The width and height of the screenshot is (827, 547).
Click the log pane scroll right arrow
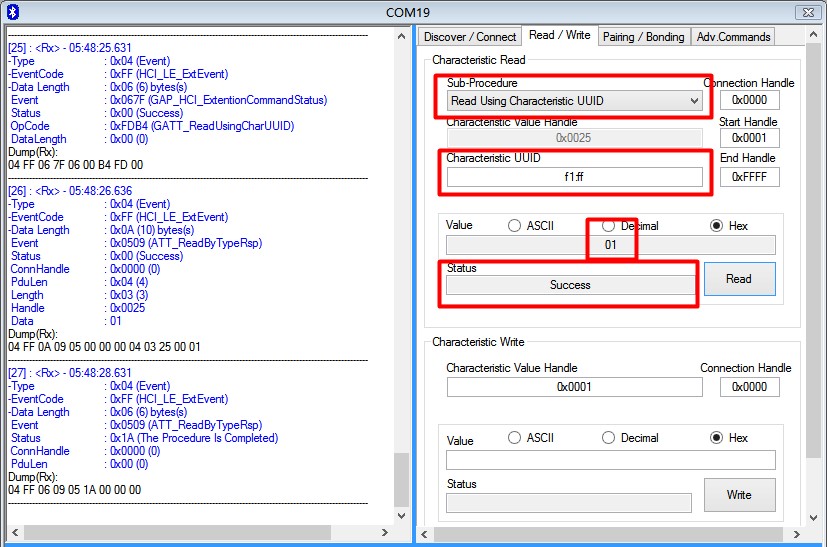click(x=385, y=532)
